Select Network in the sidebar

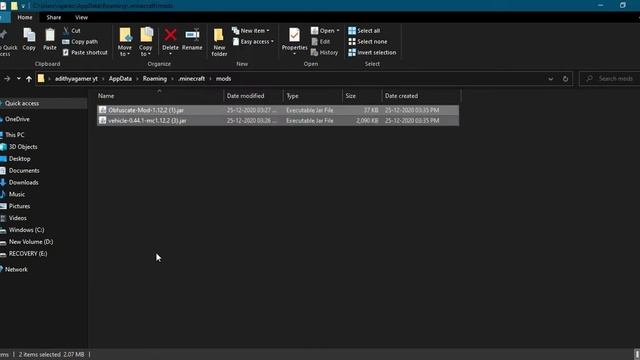pos(16,269)
